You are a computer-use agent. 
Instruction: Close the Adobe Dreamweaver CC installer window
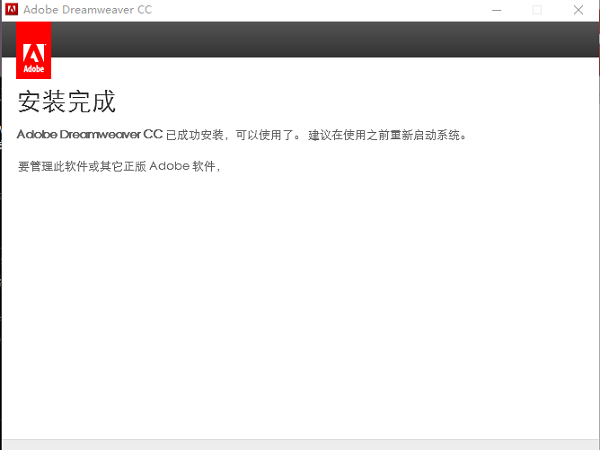[x=578, y=10]
